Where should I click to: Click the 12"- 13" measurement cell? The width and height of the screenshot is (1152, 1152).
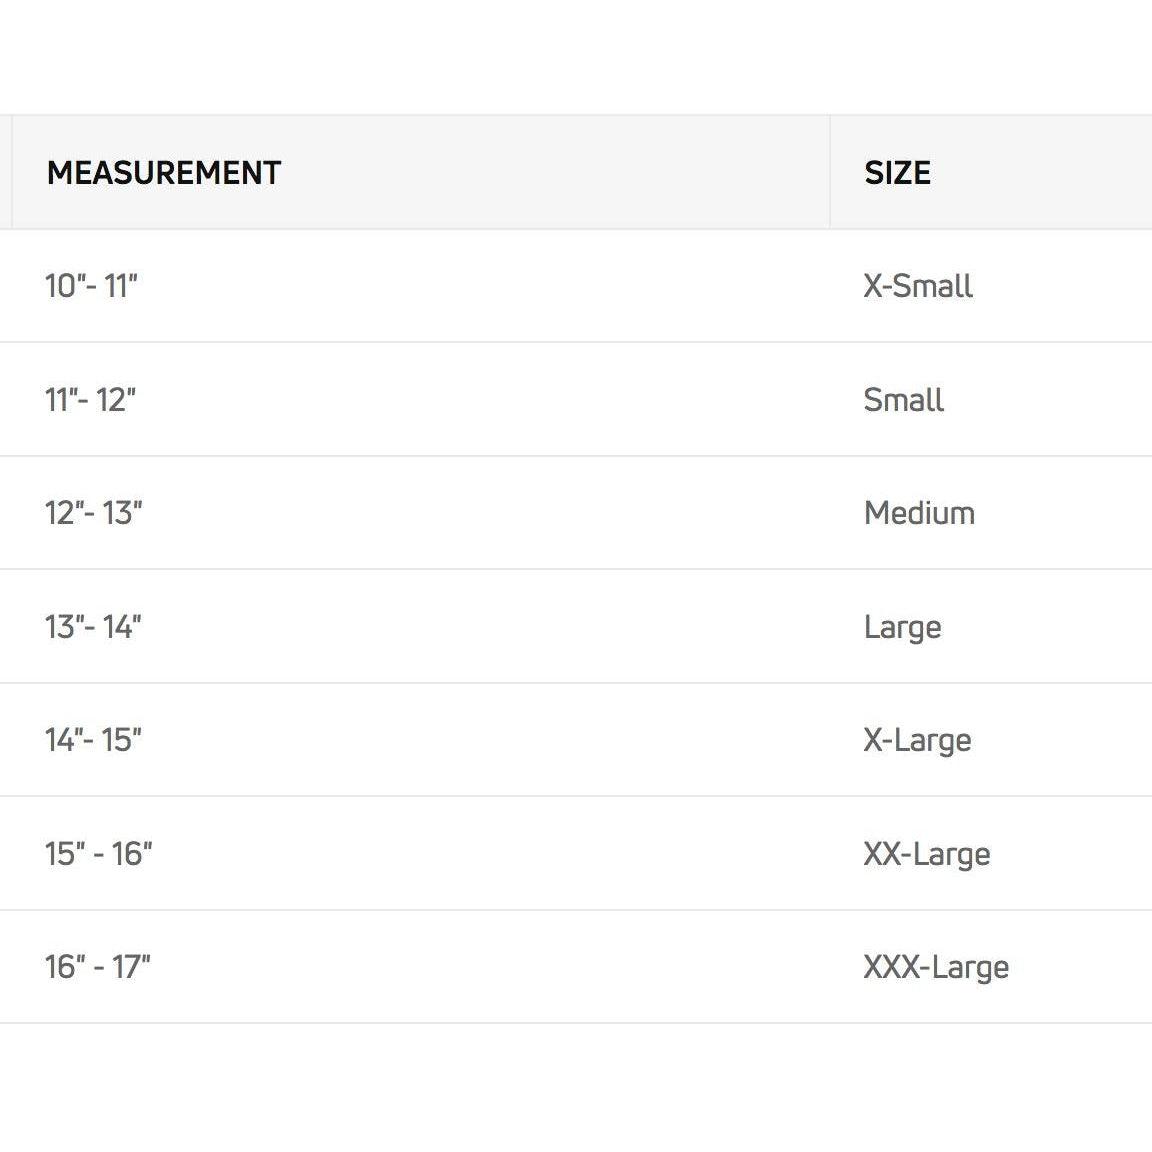pos(93,513)
